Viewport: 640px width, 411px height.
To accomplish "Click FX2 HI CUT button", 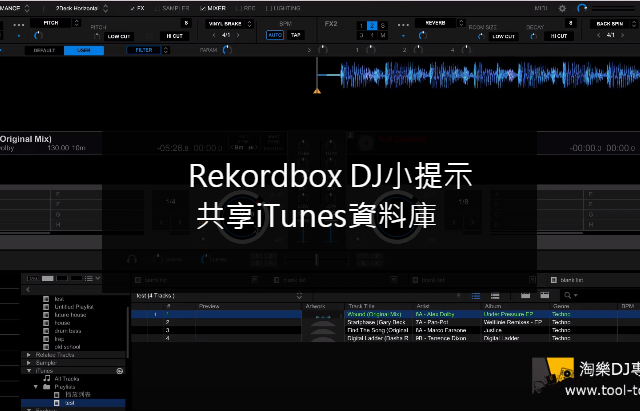I will (x=559, y=36).
